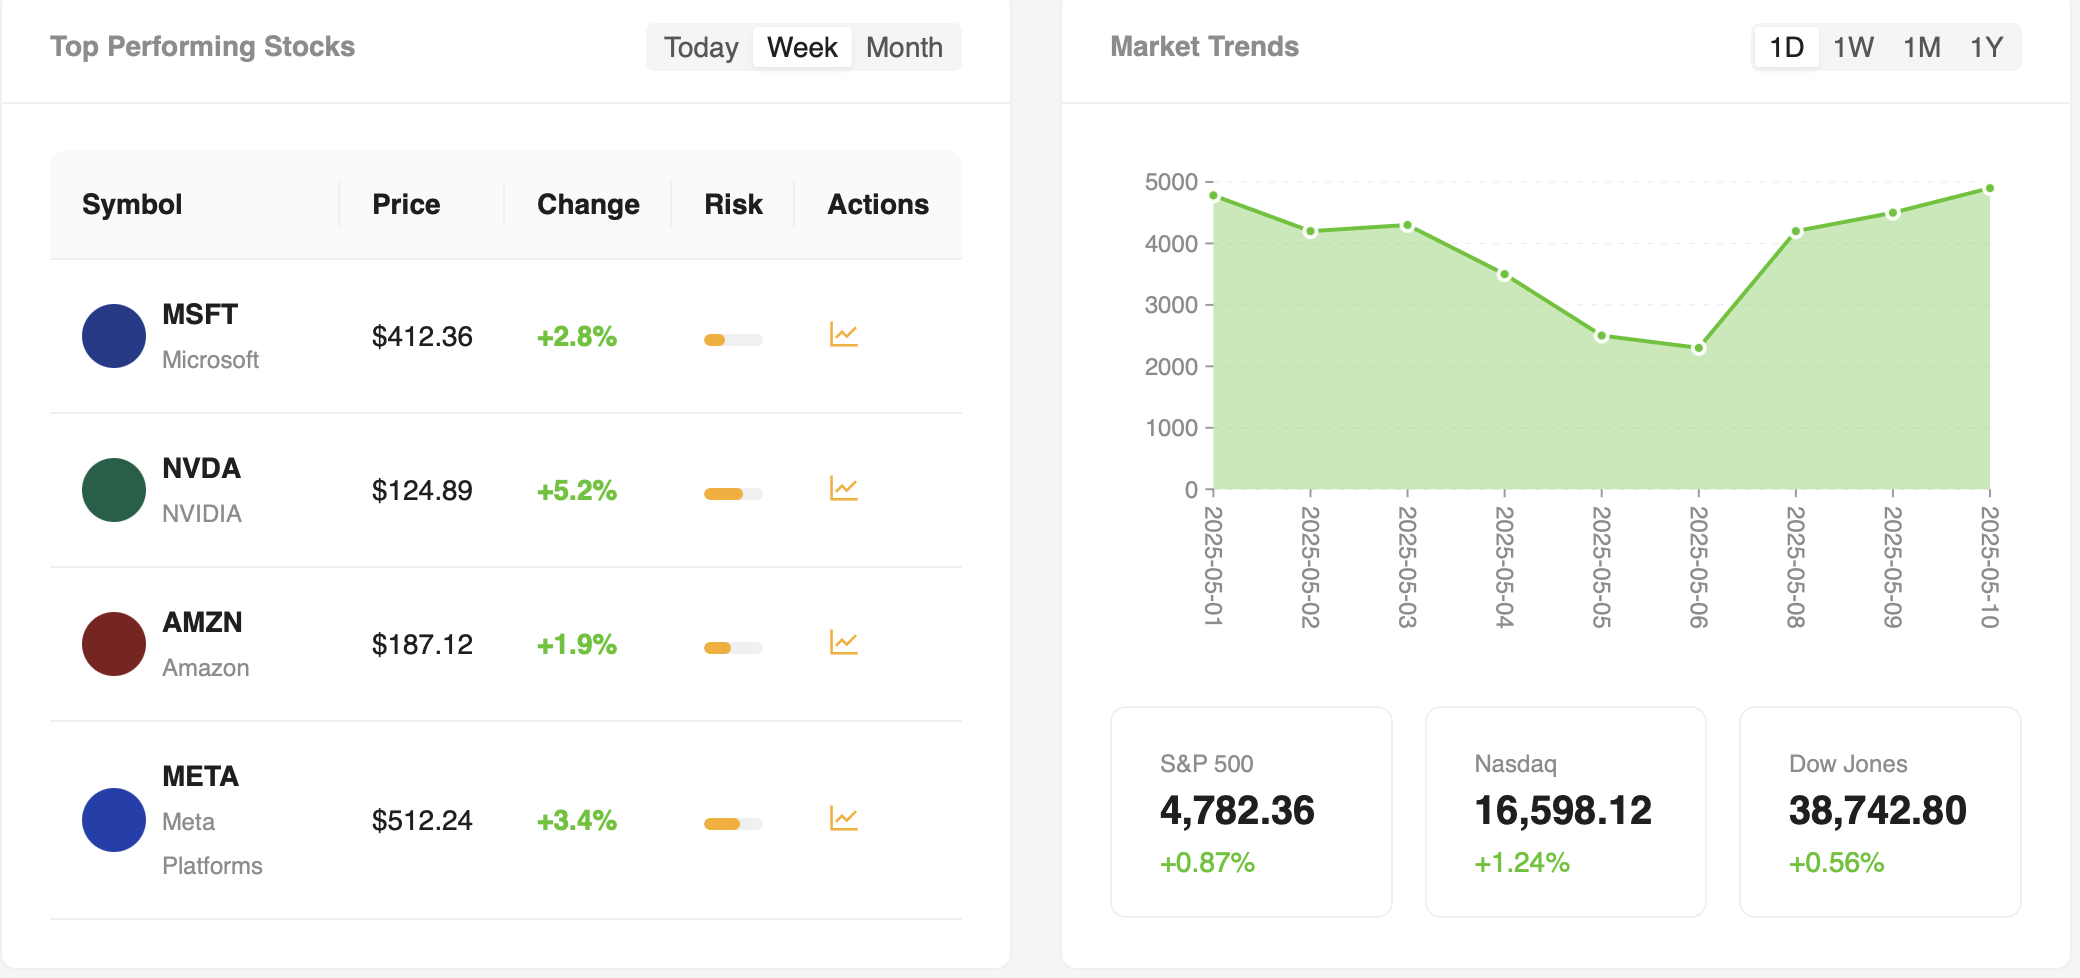Click the 2025-05-10 data point on chart
The height and width of the screenshot is (978, 2080).
point(1988,187)
